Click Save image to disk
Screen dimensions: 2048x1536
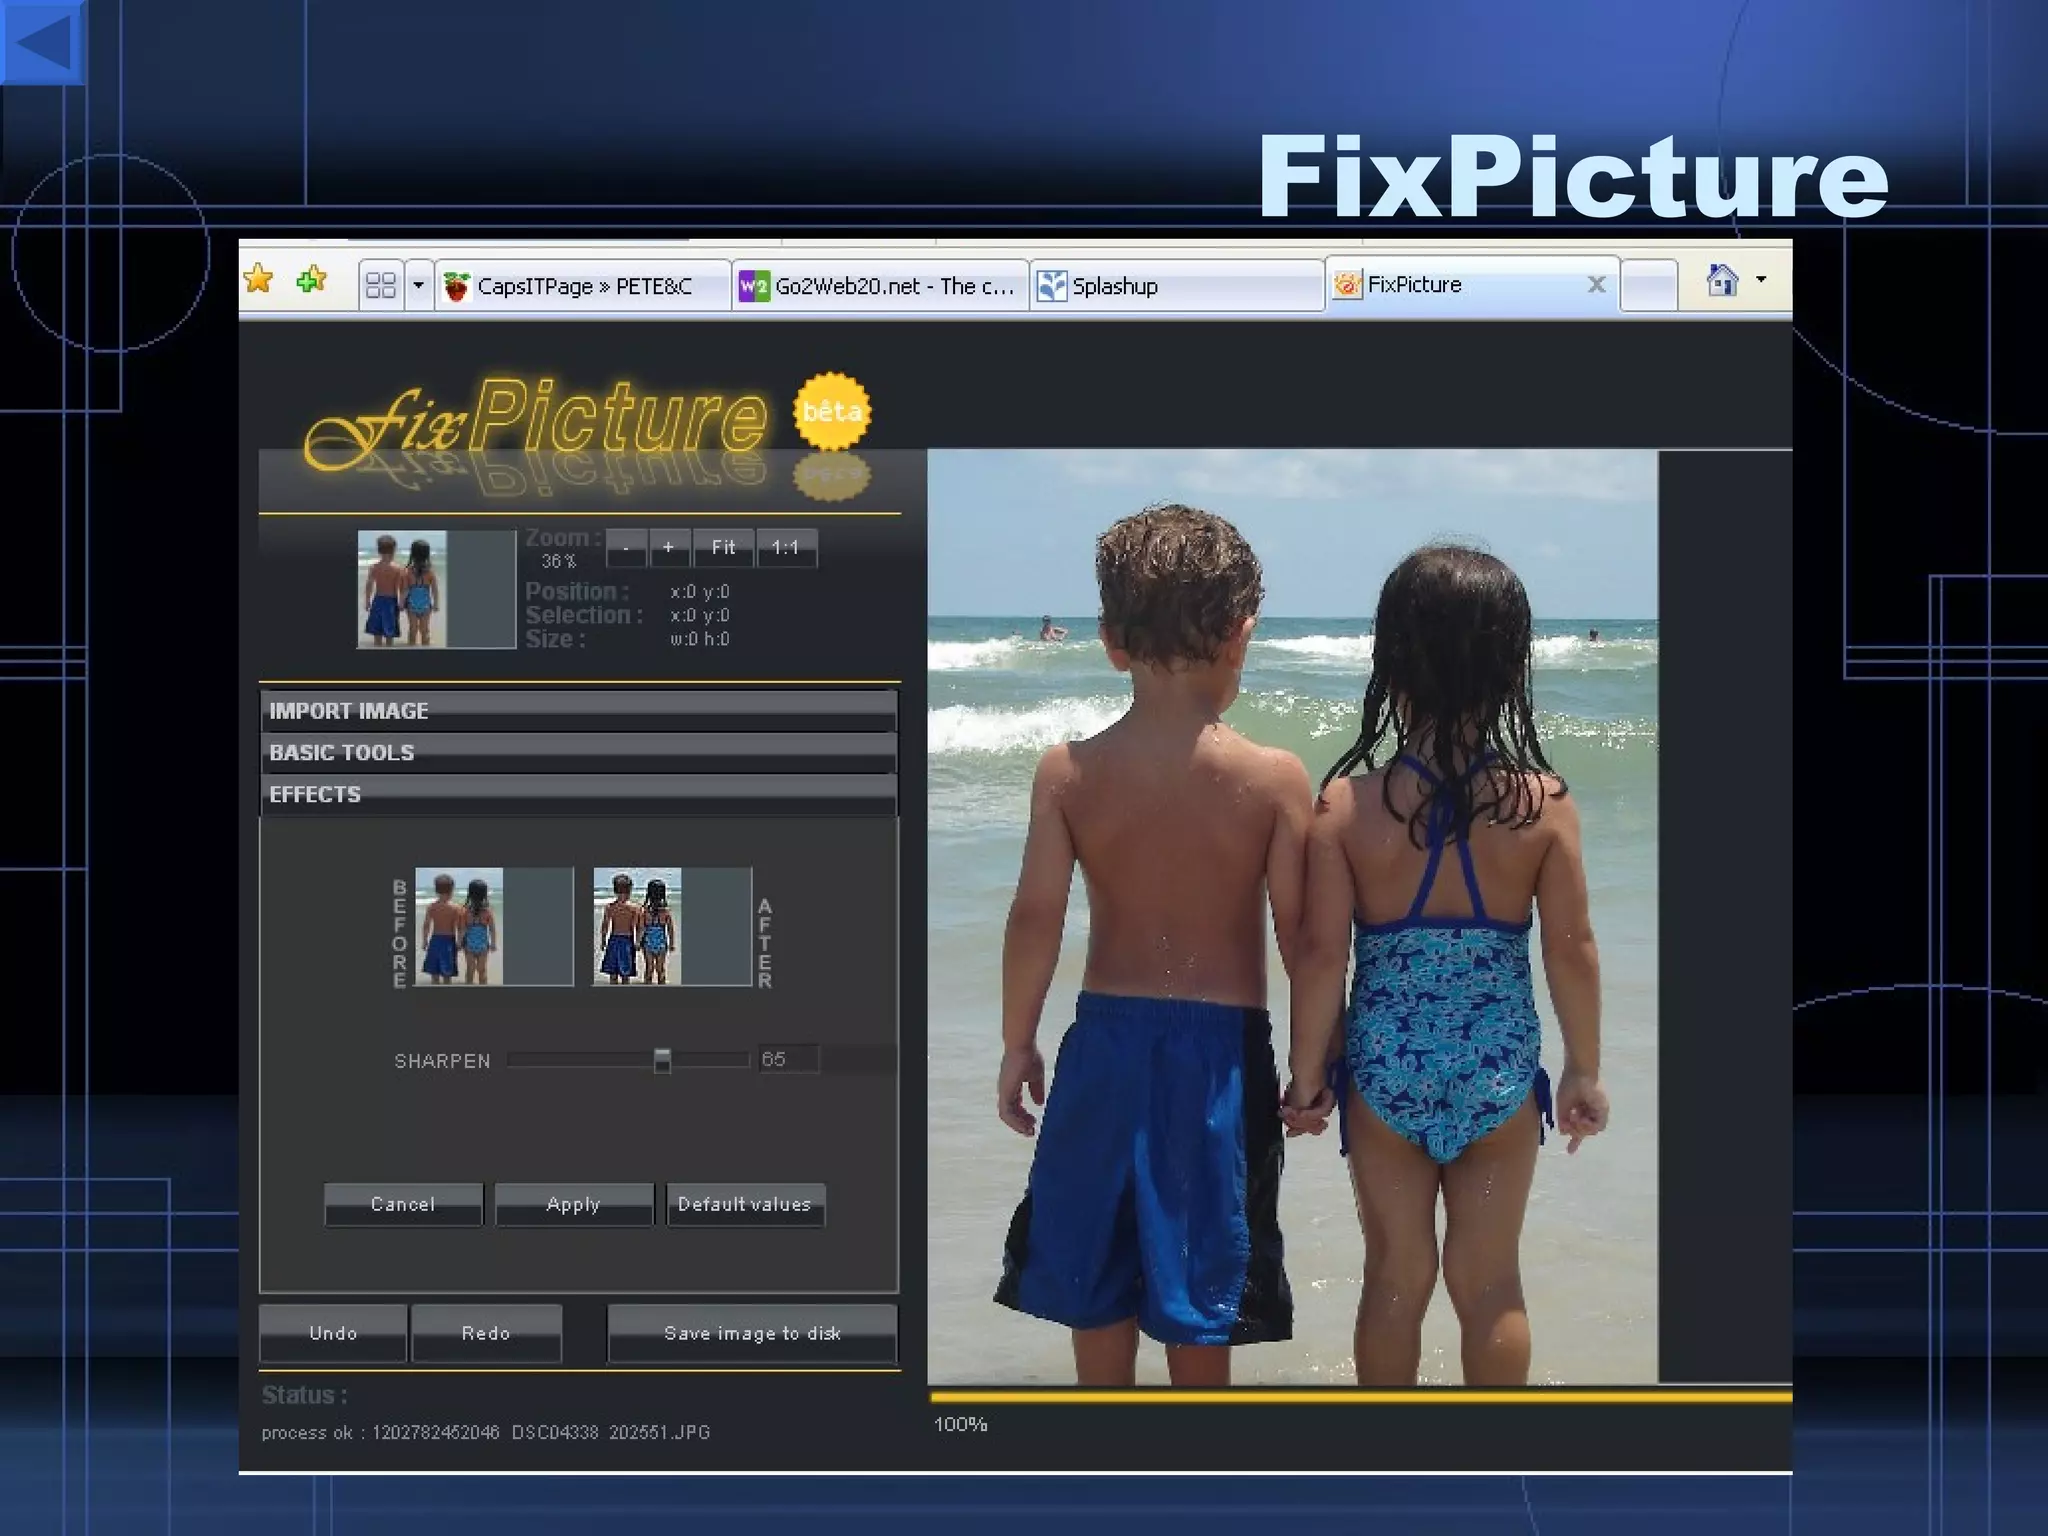pos(752,1333)
